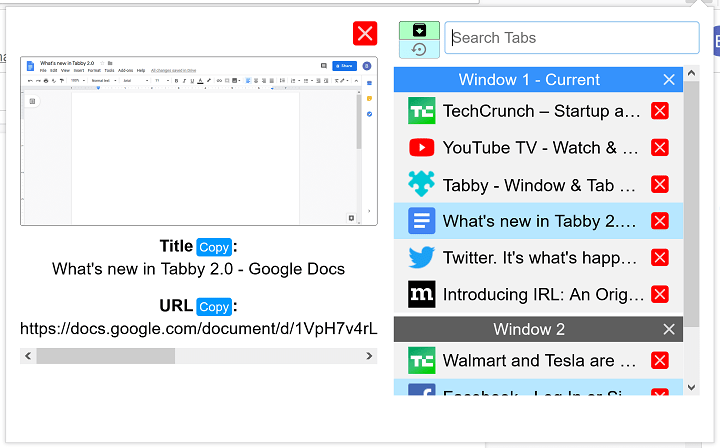720x448 pixels.
Task: Click Walmart and Tesla tab favicon
Action: [x=422, y=360]
